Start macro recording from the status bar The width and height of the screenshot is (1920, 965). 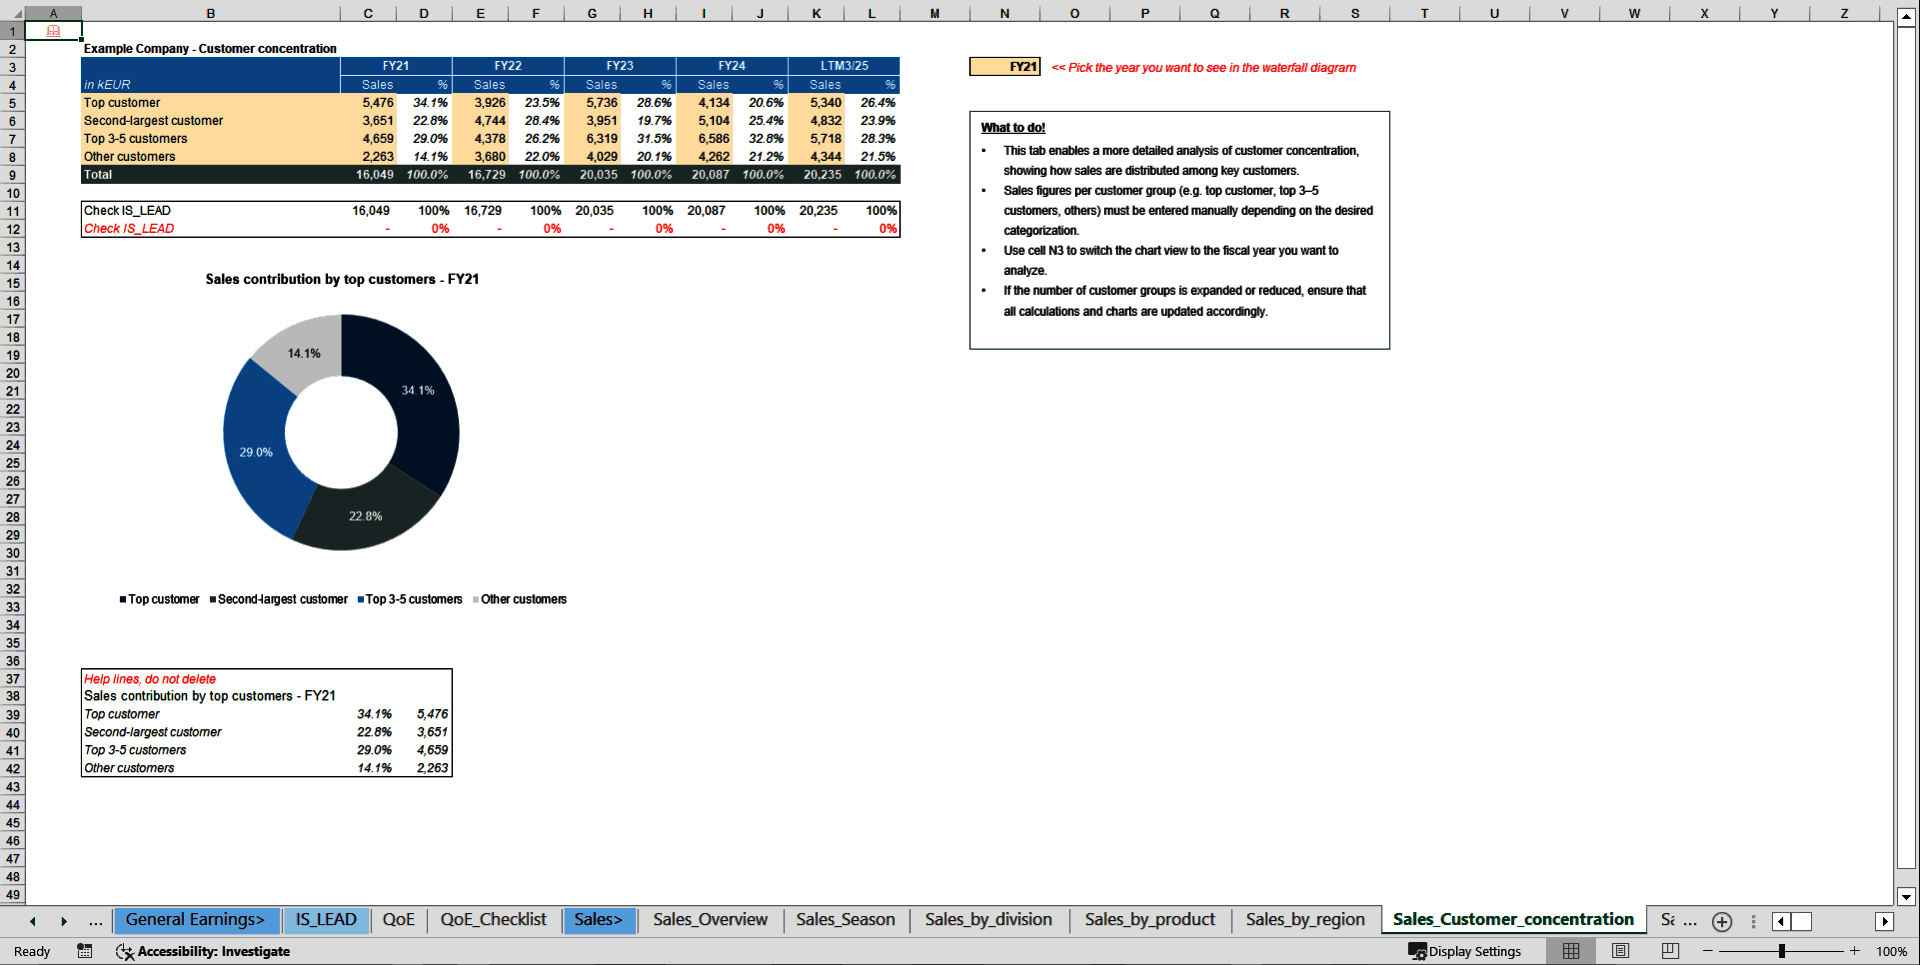coord(84,951)
